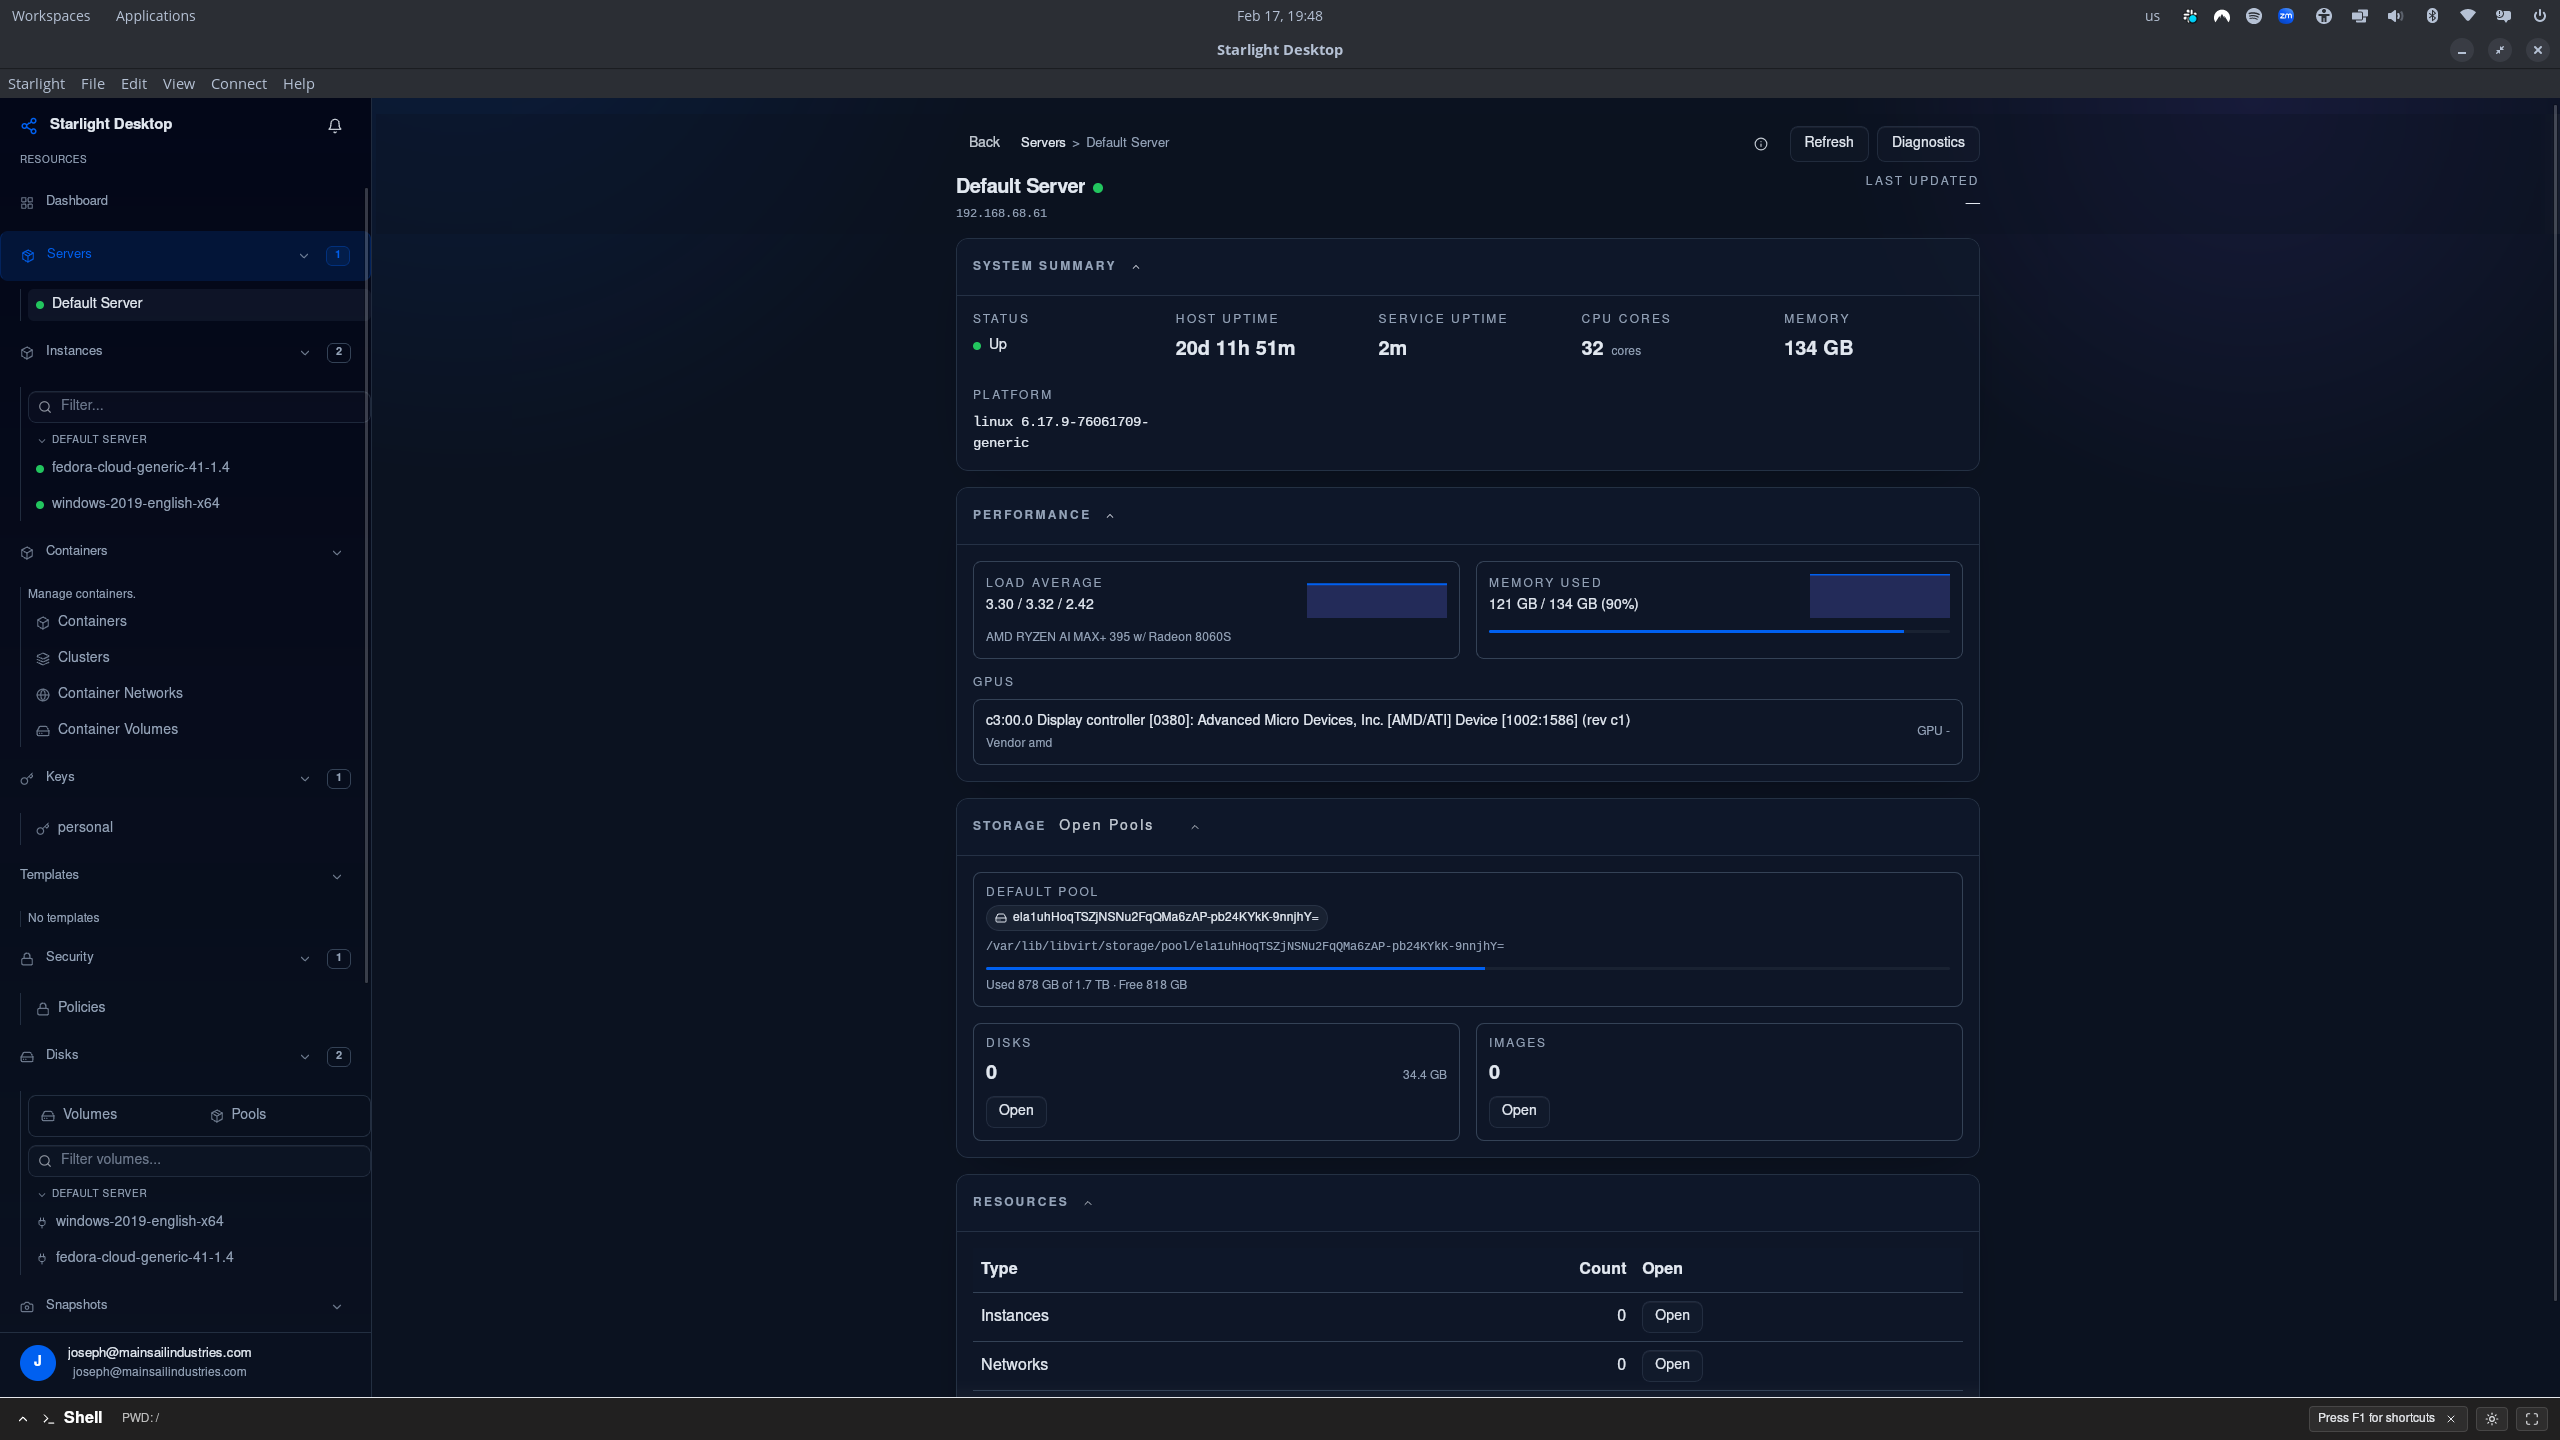Viewport: 2560px width, 1440px height.
Task: Click the Diagnostics button
Action: (1928, 143)
